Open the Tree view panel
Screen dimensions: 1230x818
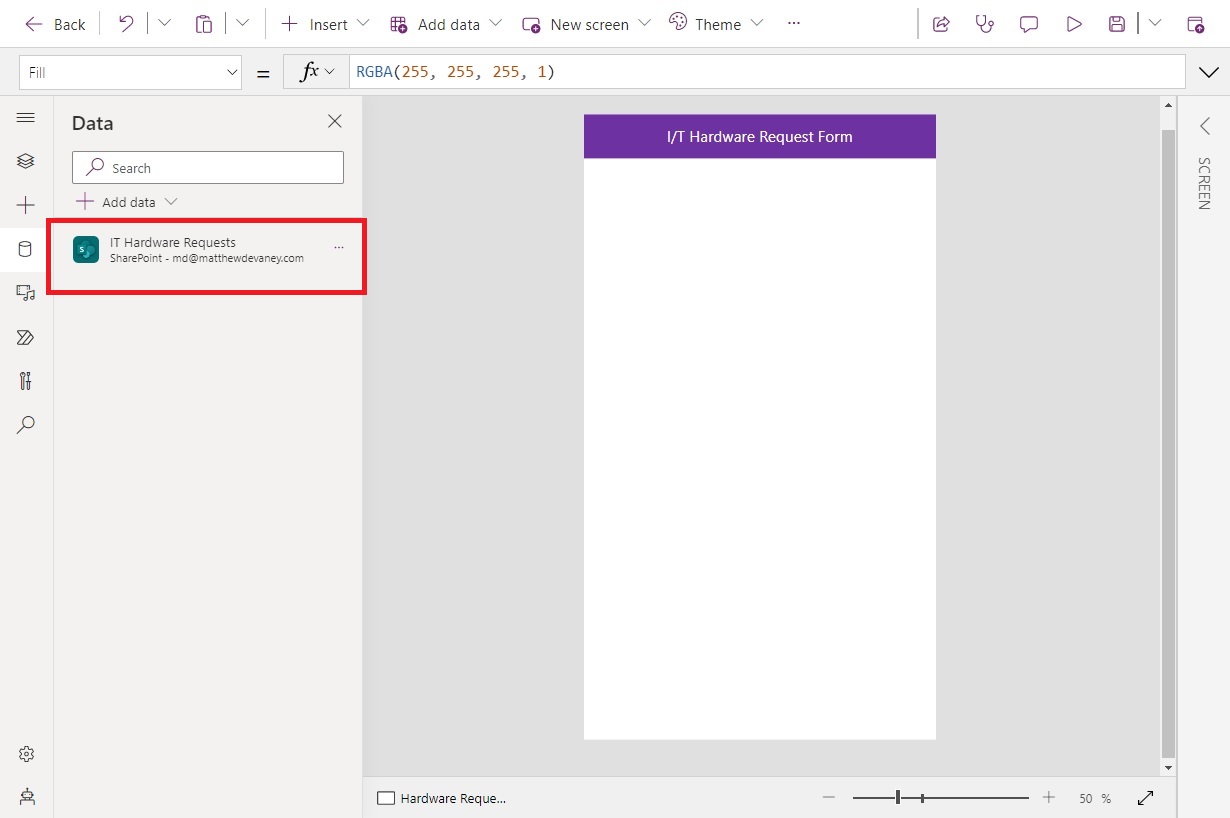[x=25, y=160]
